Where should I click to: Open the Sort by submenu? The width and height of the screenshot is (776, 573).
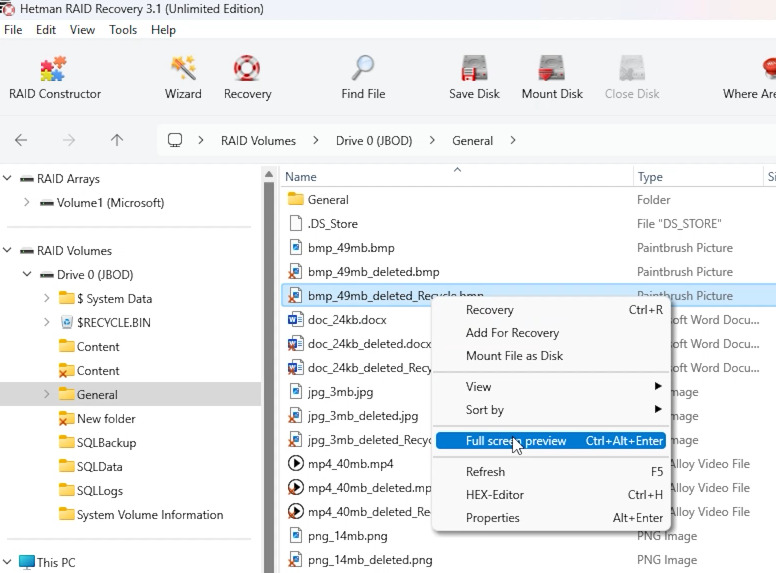coord(550,410)
